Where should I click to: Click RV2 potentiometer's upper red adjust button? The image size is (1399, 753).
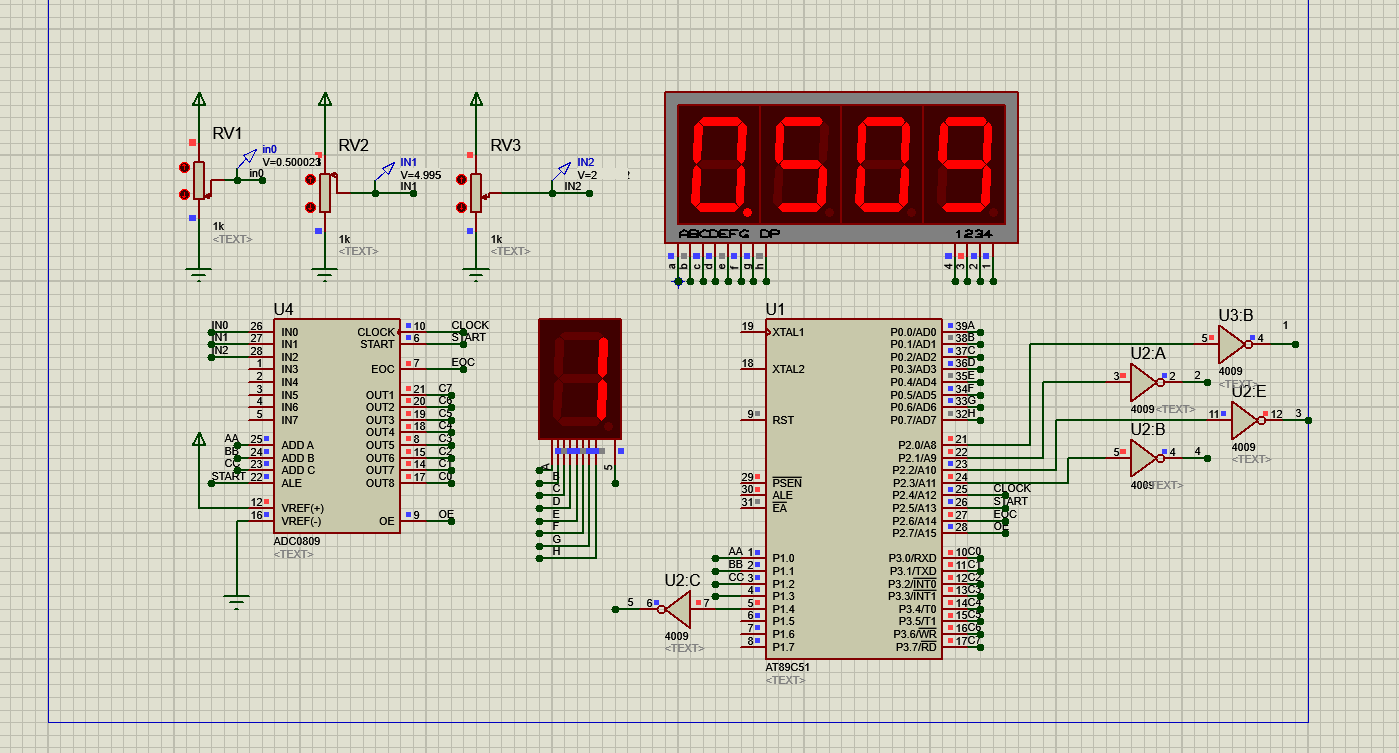[311, 179]
